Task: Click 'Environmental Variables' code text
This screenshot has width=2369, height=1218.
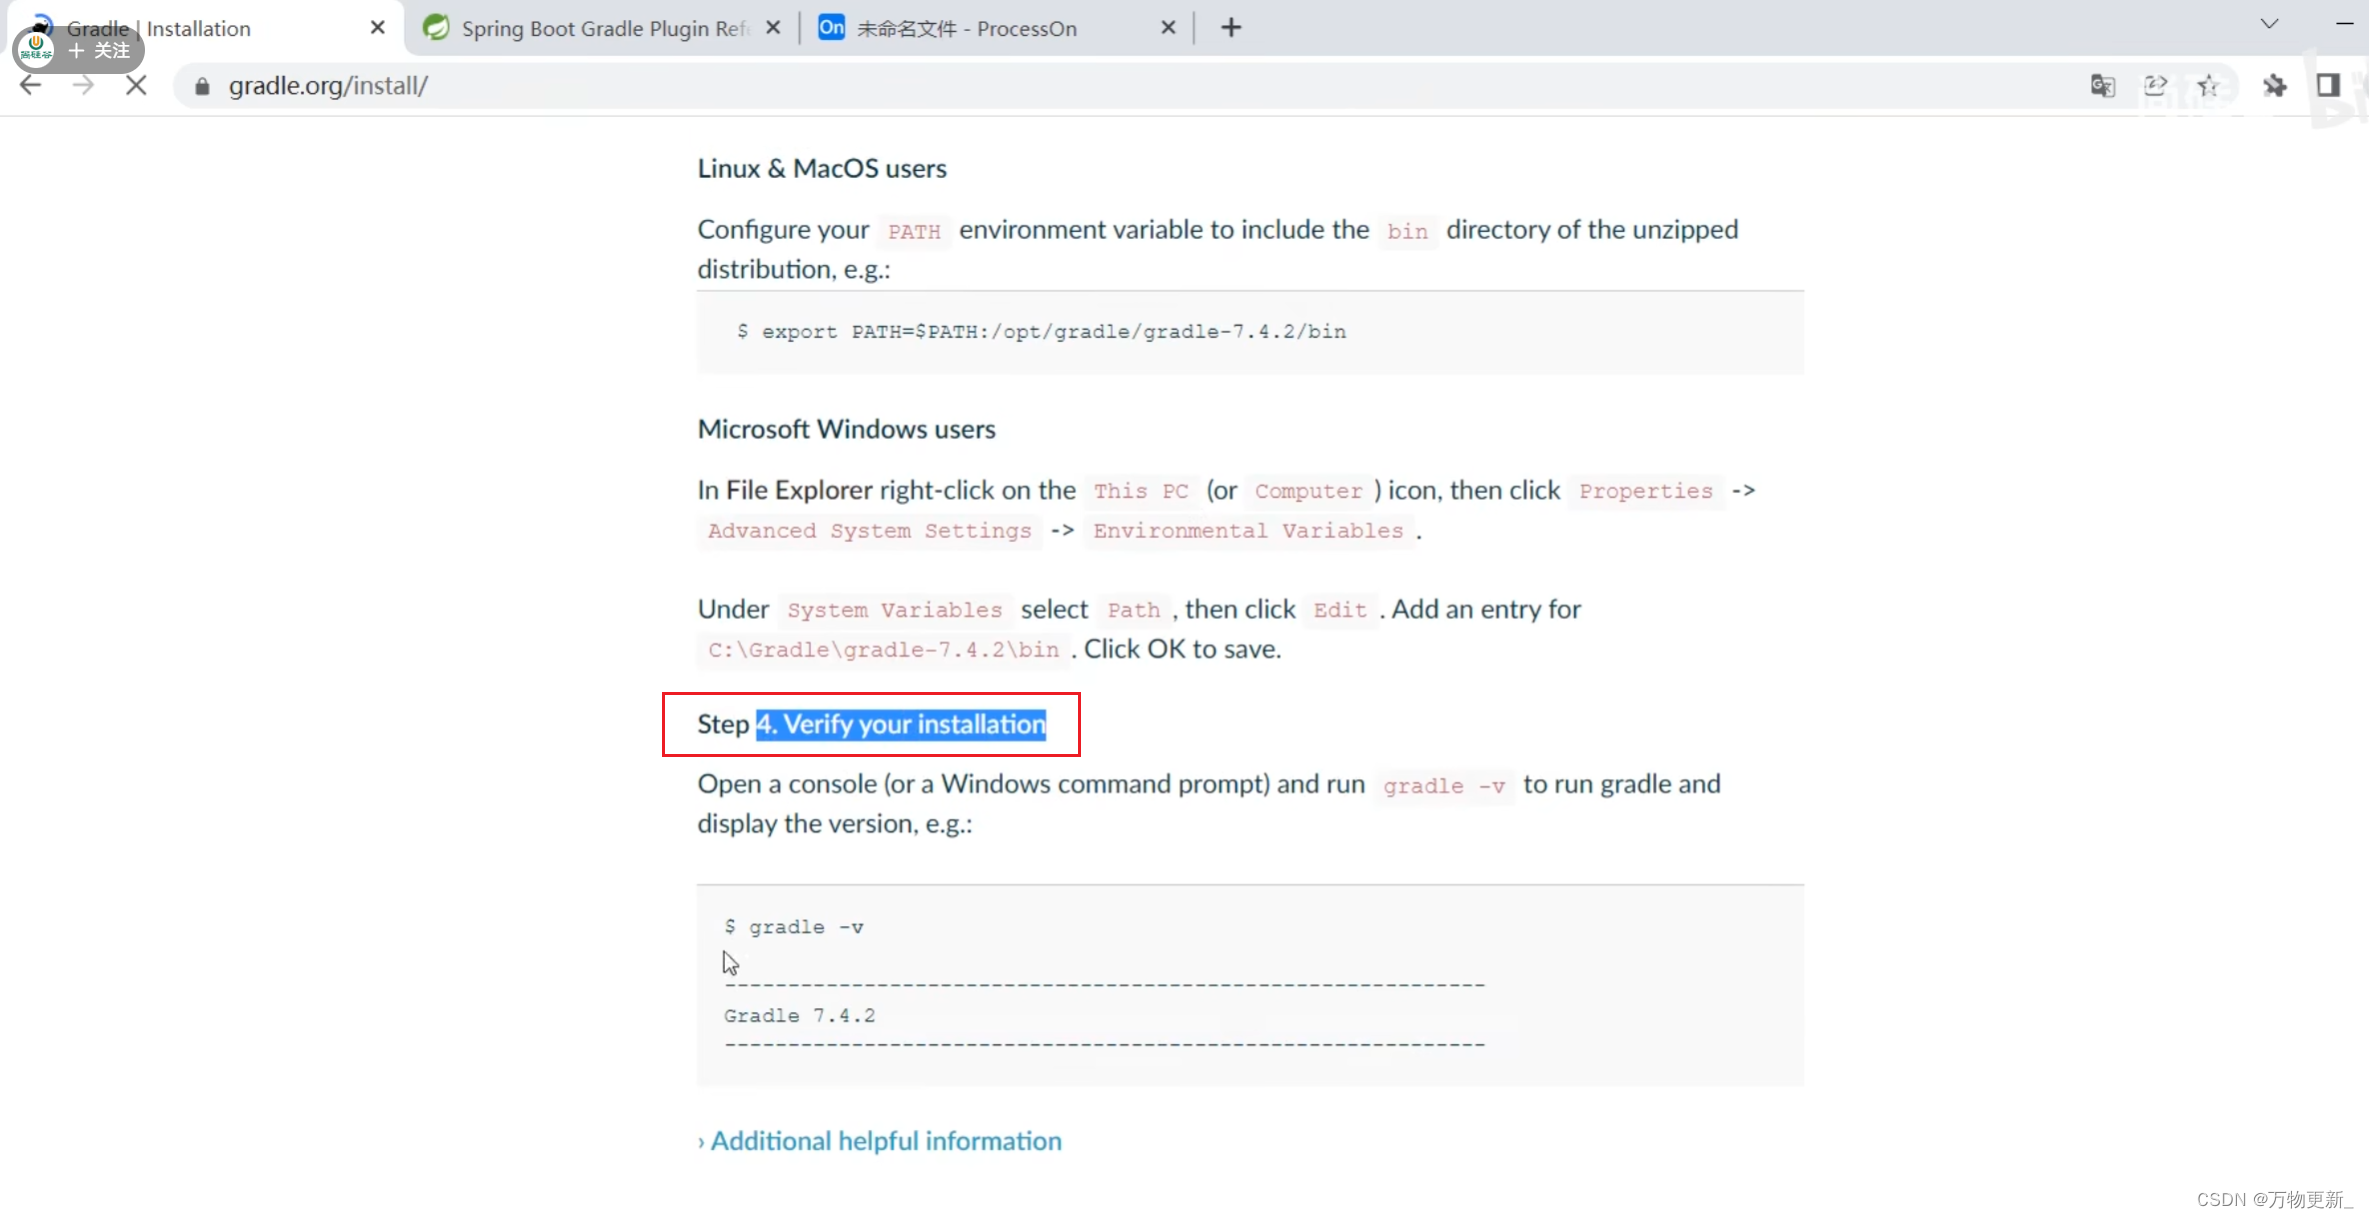Action: pyautogui.click(x=1248, y=531)
